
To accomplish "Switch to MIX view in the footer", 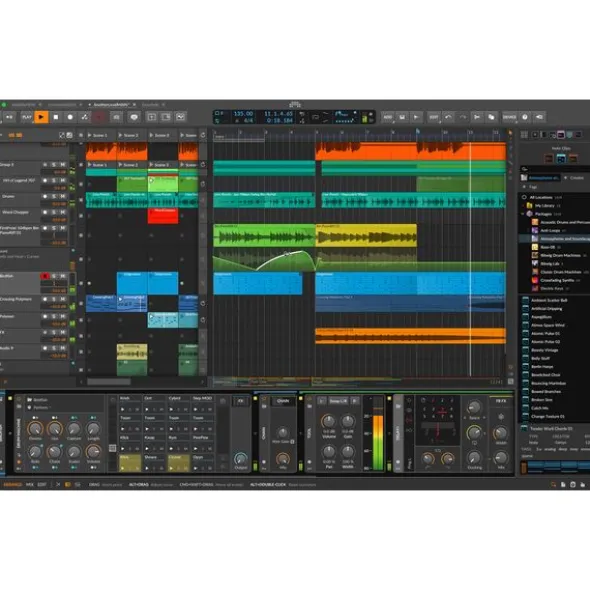I will 30,485.
